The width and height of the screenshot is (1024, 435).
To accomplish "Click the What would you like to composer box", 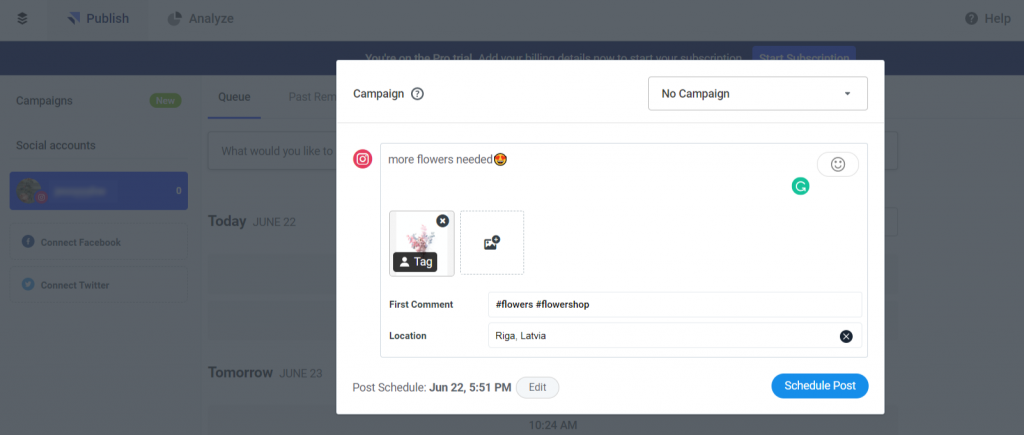I will coord(272,151).
